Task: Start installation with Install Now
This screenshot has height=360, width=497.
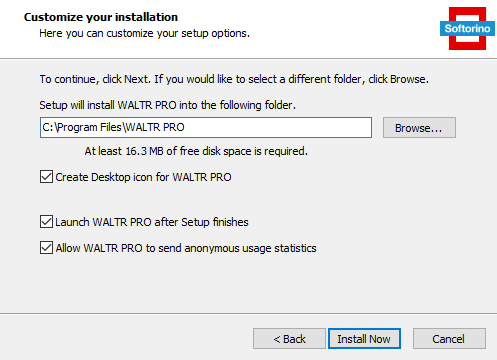Action: tap(364, 339)
